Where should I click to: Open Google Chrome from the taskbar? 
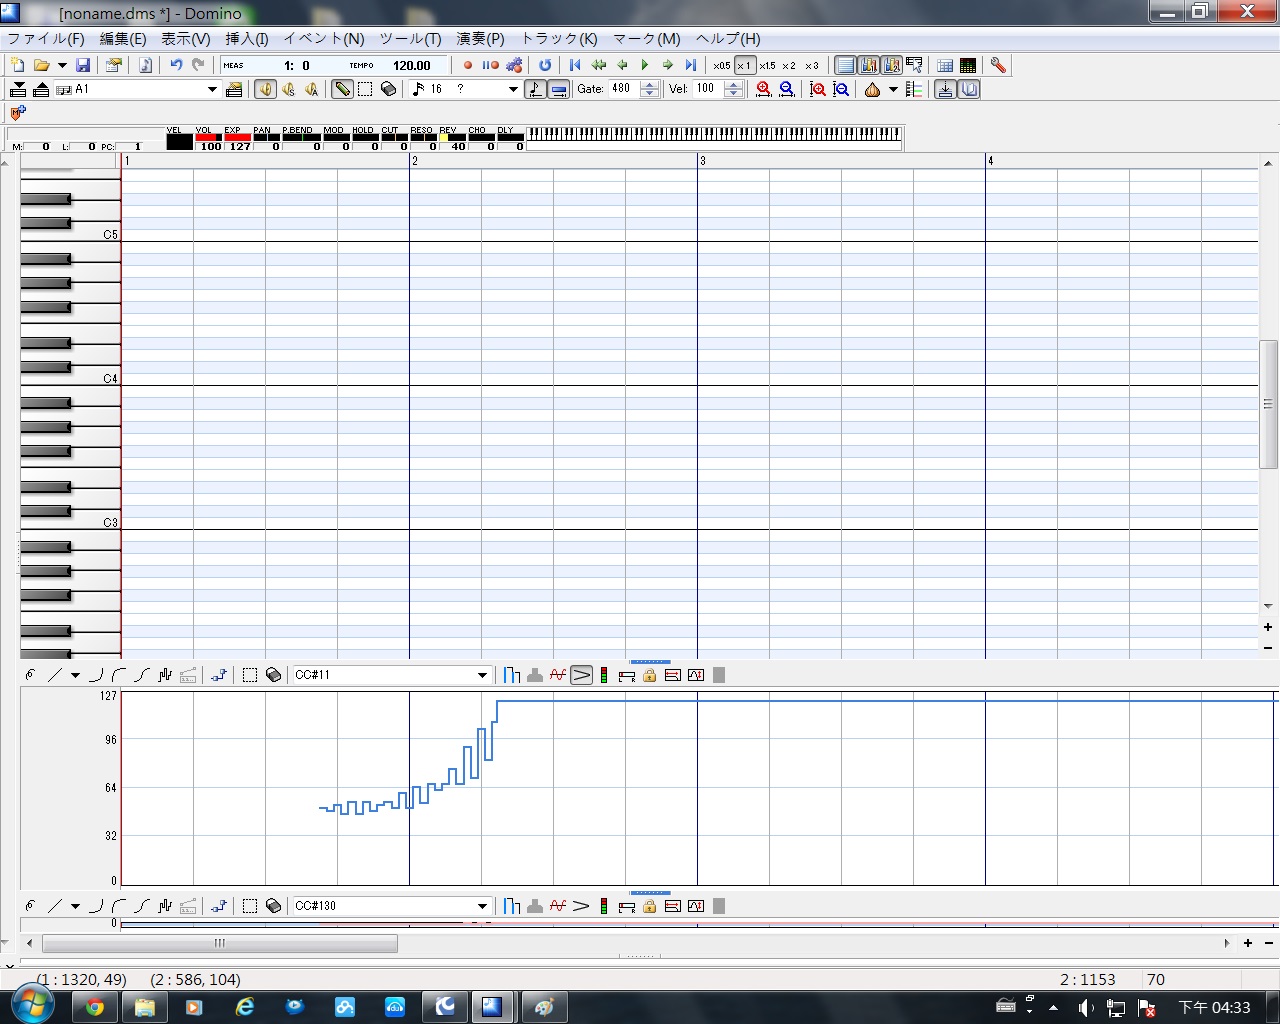pyautogui.click(x=95, y=1007)
